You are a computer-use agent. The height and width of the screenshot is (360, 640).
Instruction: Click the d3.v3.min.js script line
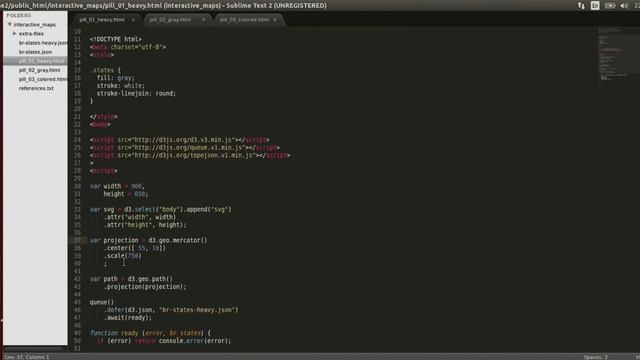click(x=180, y=140)
